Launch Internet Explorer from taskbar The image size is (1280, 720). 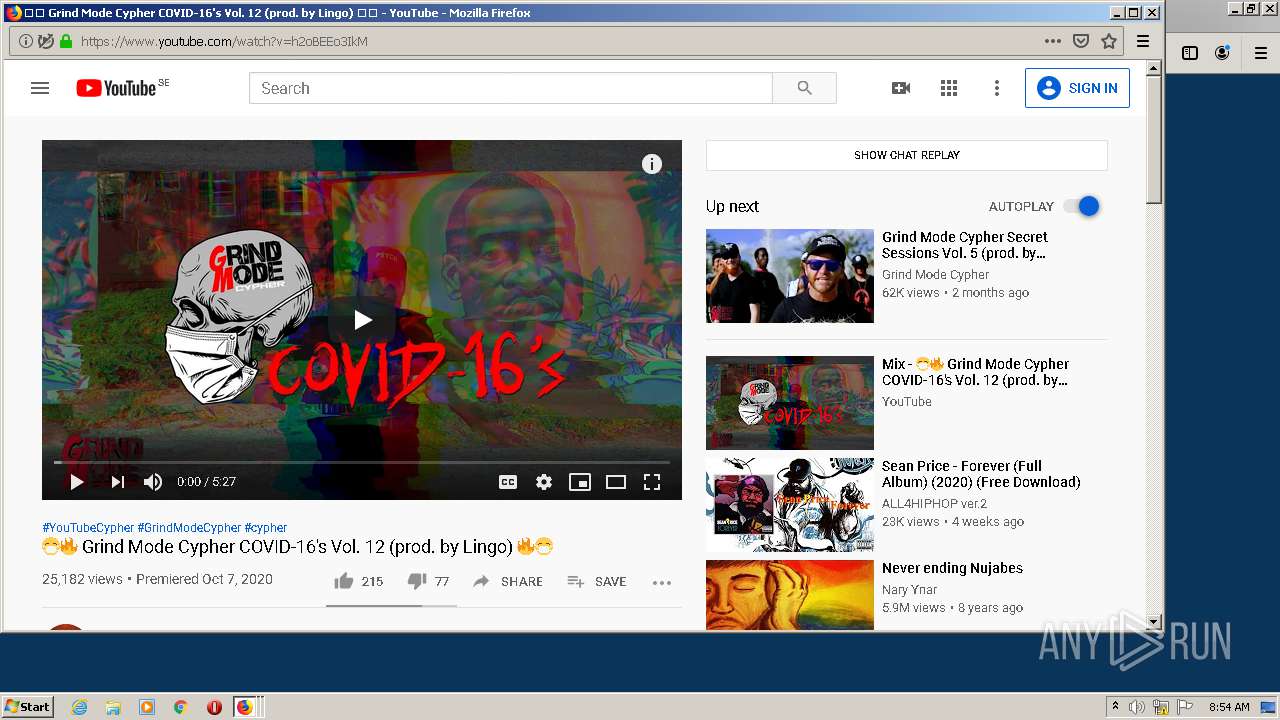click(x=79, y=707)
